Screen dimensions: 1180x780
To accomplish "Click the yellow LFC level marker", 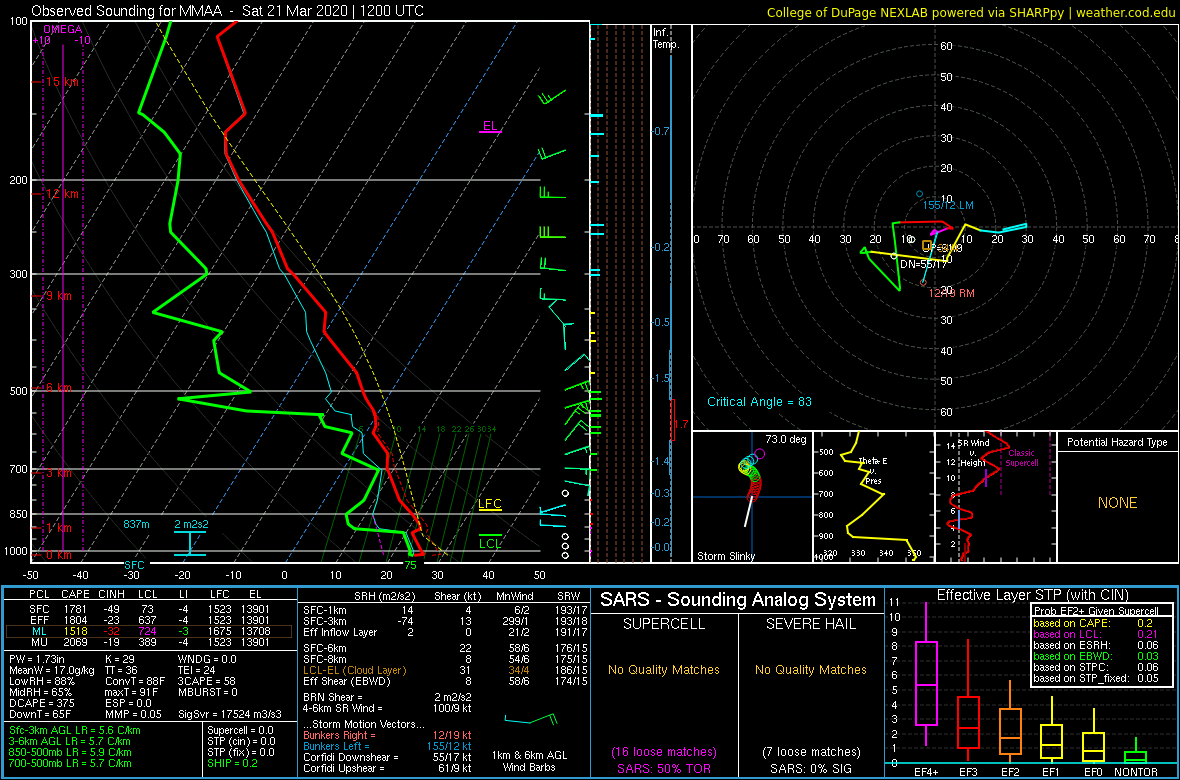I will [490, 504].
